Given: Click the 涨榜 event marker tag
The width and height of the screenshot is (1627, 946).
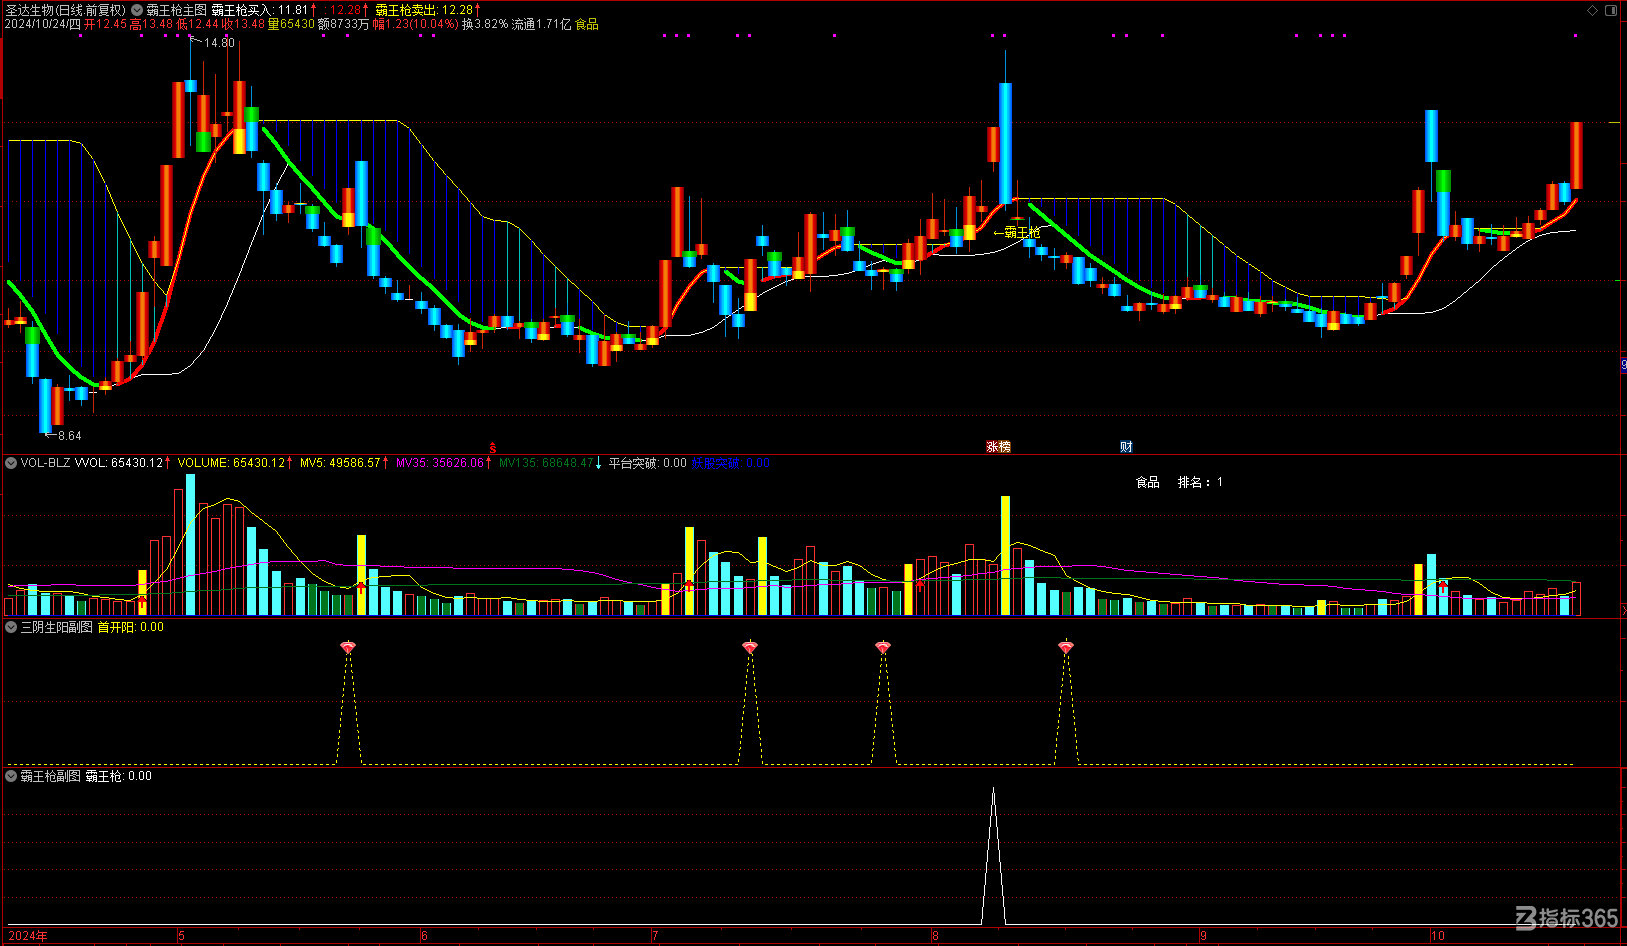Looking at the screenshot, I should click(x=998, y=447).
